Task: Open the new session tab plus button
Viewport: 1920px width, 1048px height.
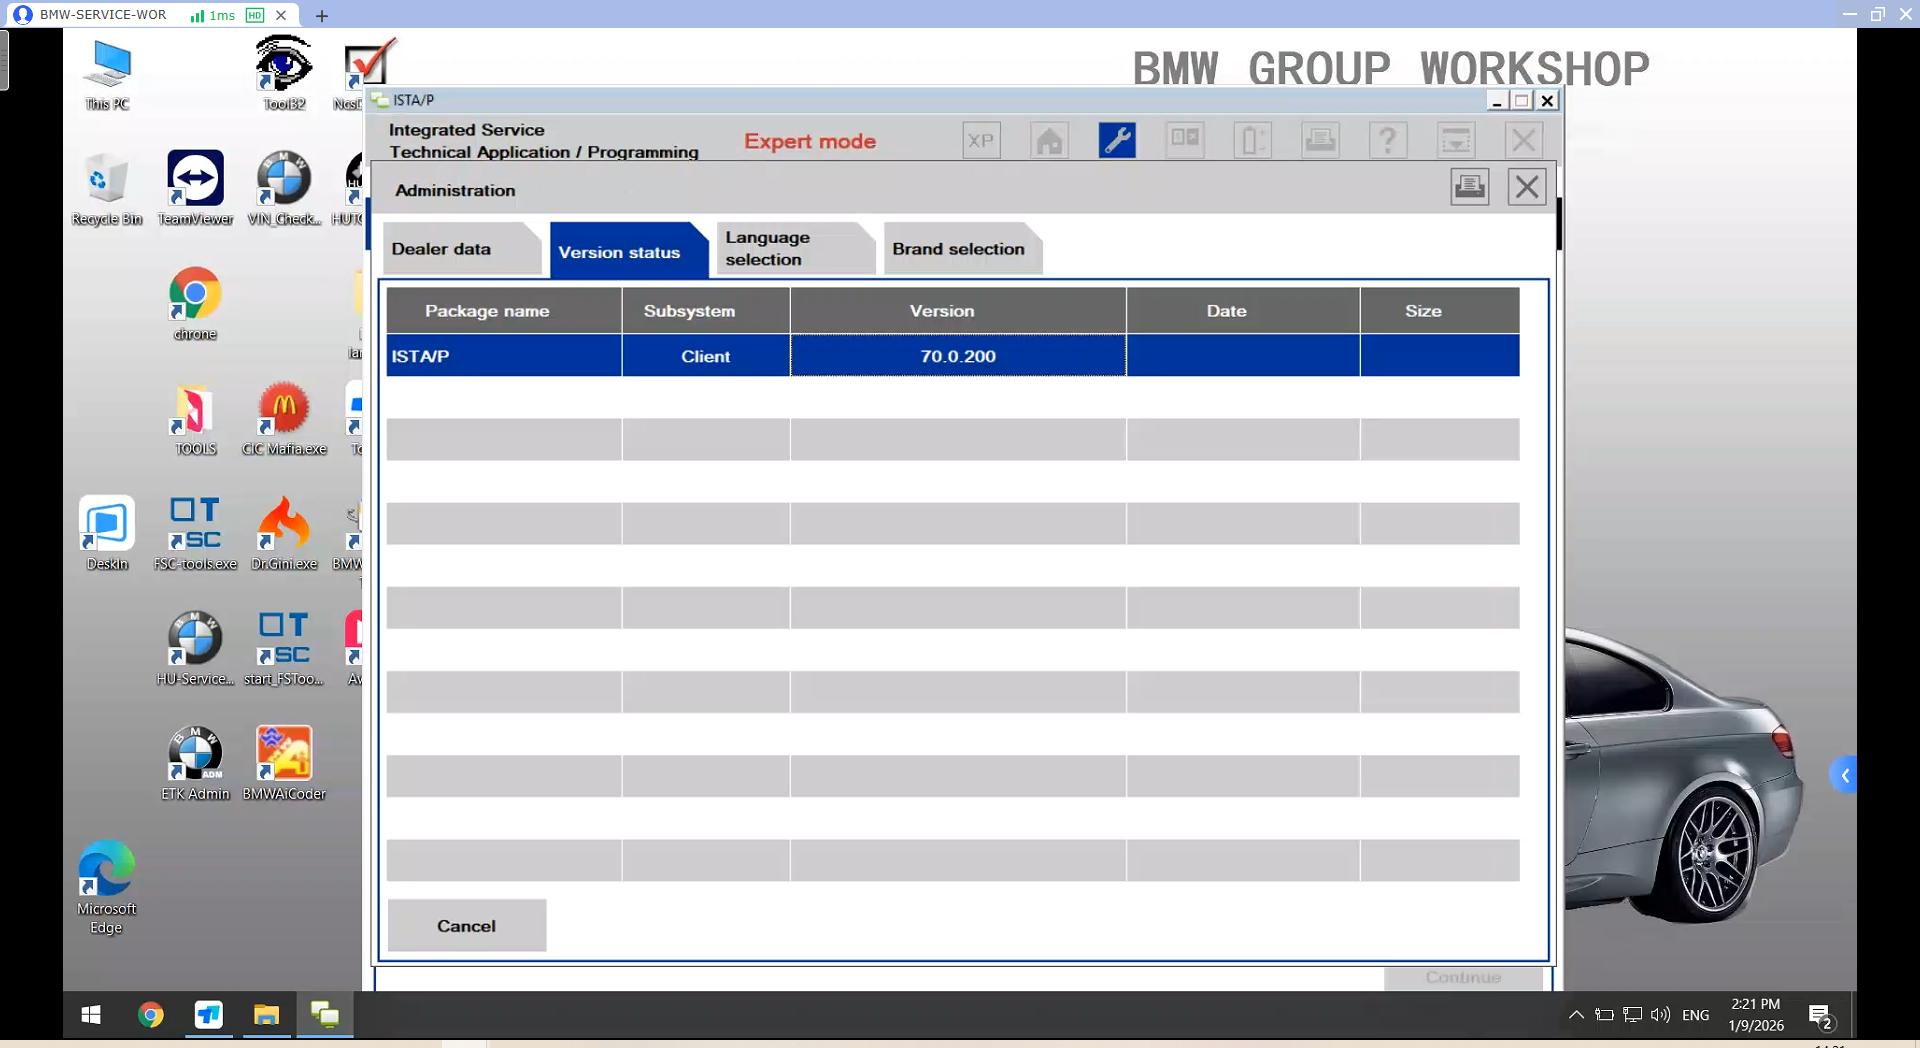Action: coord(321,15)
